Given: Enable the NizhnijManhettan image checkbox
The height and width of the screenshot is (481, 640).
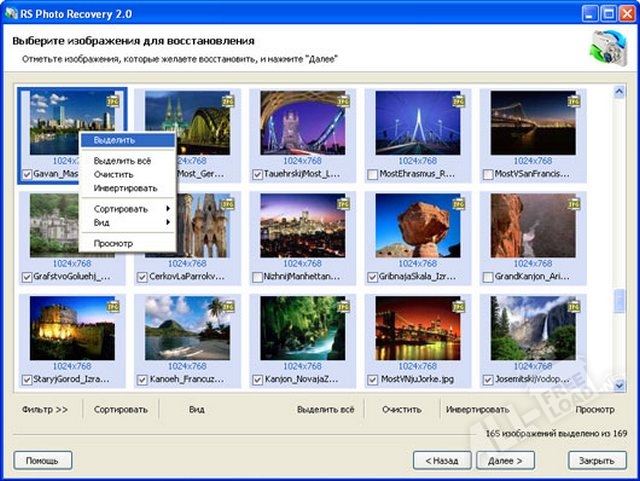Looking at the screenshot, I should pos(258,277).
